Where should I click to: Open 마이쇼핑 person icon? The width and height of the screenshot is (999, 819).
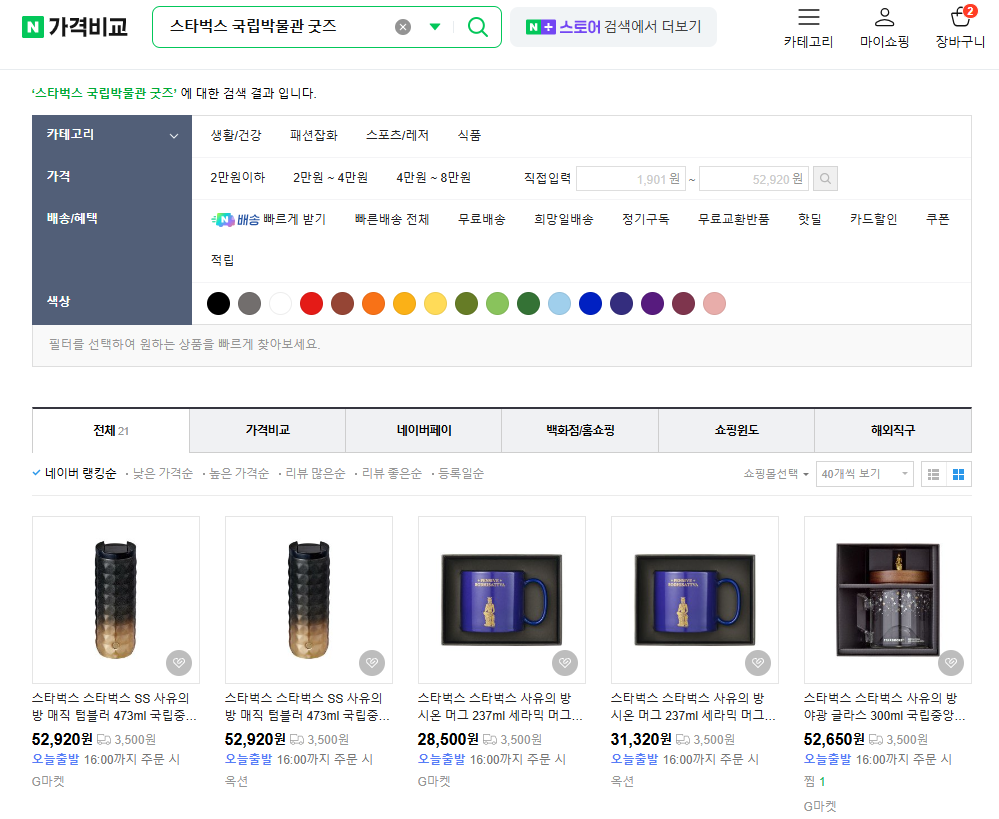(x=884, y=17)
